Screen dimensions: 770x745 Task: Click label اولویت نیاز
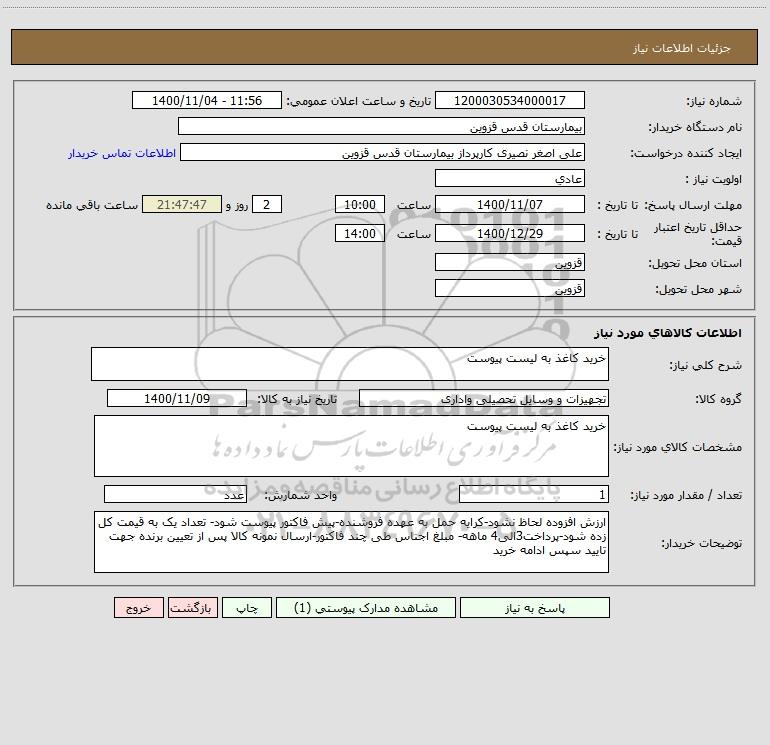pyautogui.click(x=714, y=179)
